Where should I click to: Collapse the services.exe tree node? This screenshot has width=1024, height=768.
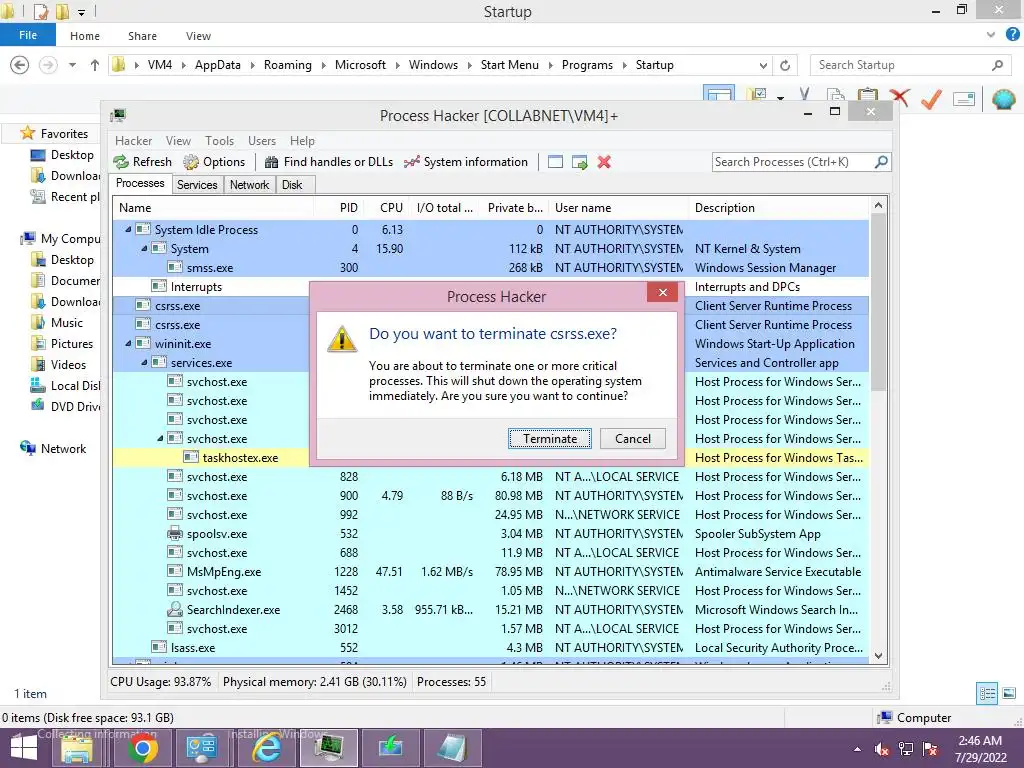(144, 362)
